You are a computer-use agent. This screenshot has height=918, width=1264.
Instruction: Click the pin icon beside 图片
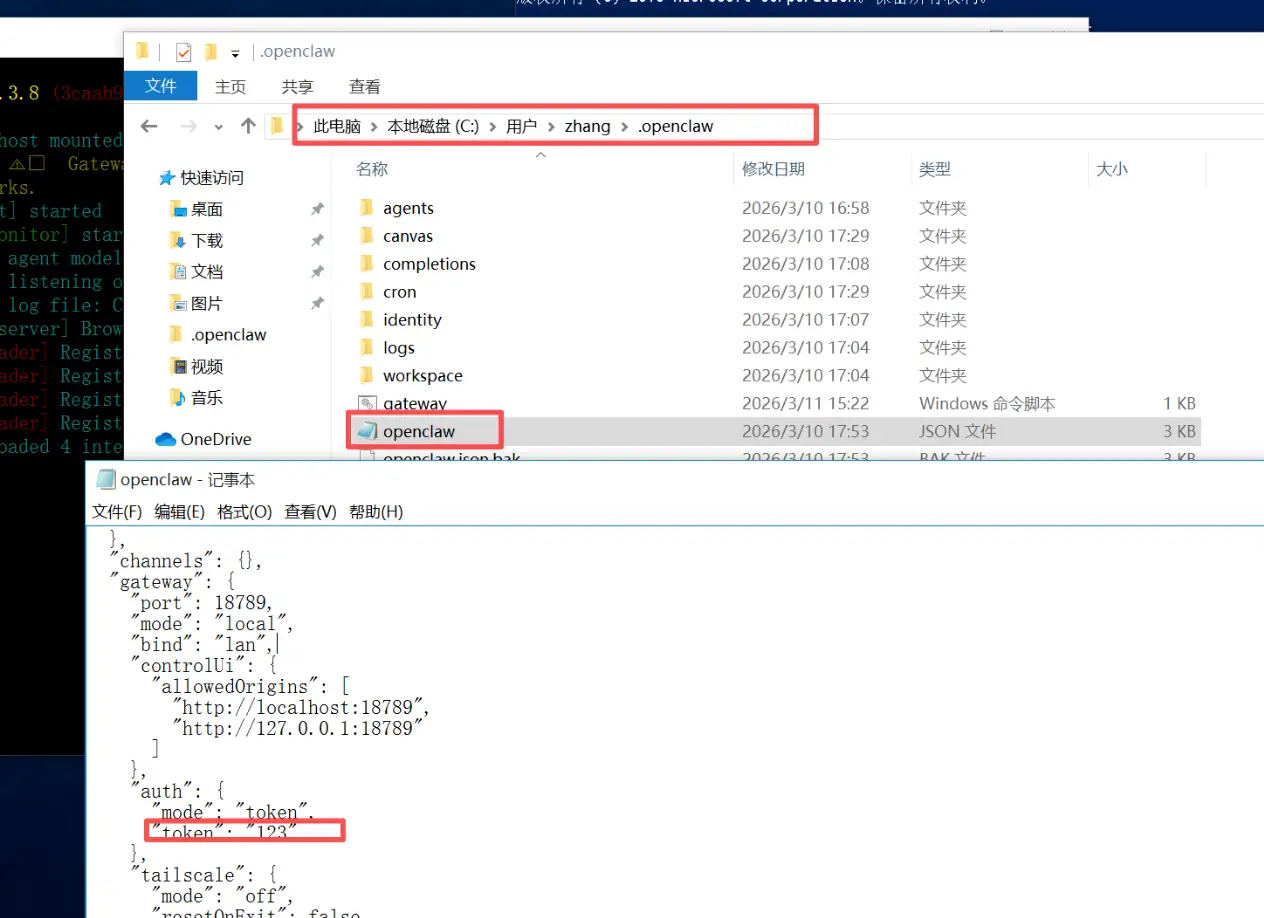317,304
